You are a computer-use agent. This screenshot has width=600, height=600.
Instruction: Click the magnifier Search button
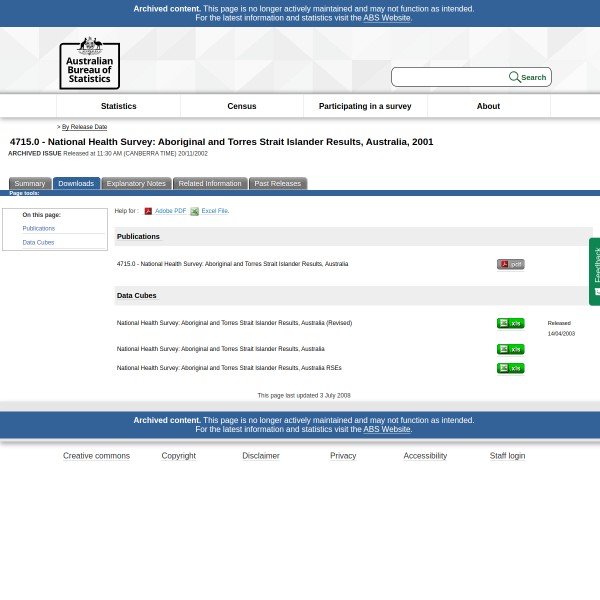pyautogui.click(x=527, y=77)
